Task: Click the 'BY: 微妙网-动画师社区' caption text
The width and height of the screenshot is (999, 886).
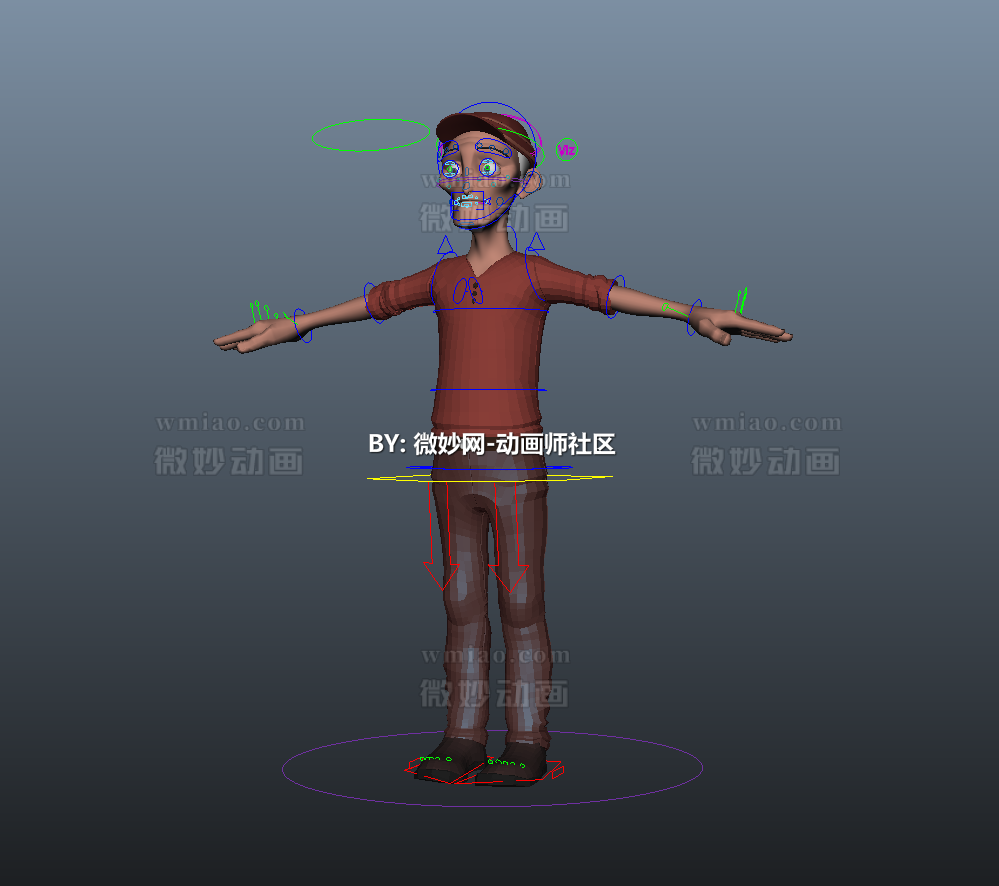Action: tap(491, 444)
